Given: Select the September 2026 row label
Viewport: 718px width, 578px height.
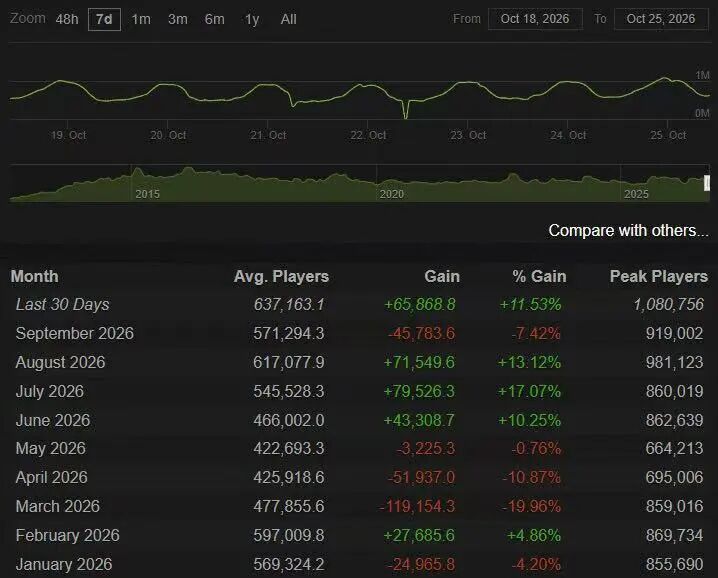Looking at the screenshot, I should [x=75, y=333].
